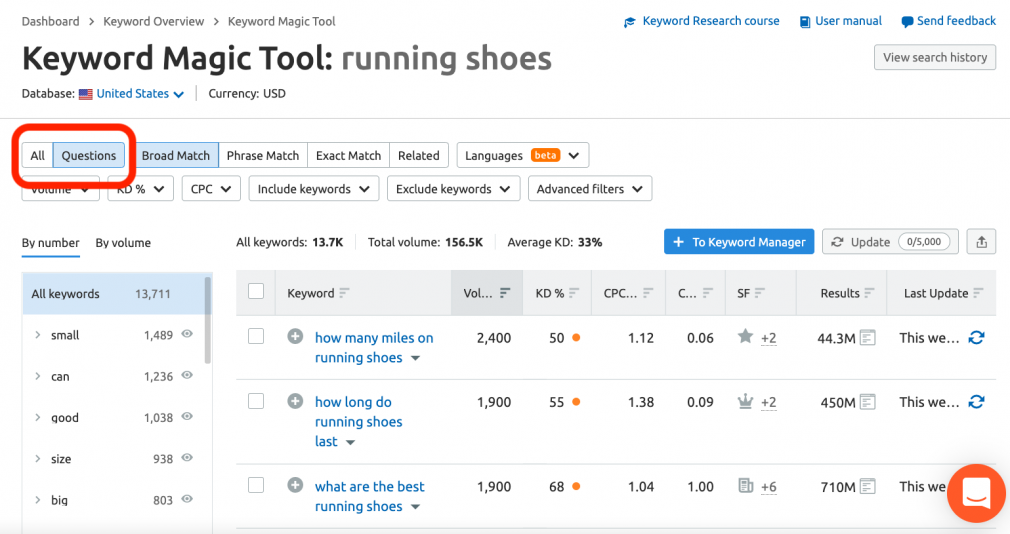
Task: Click the View search history button
Action: click(x=934, y=57)
